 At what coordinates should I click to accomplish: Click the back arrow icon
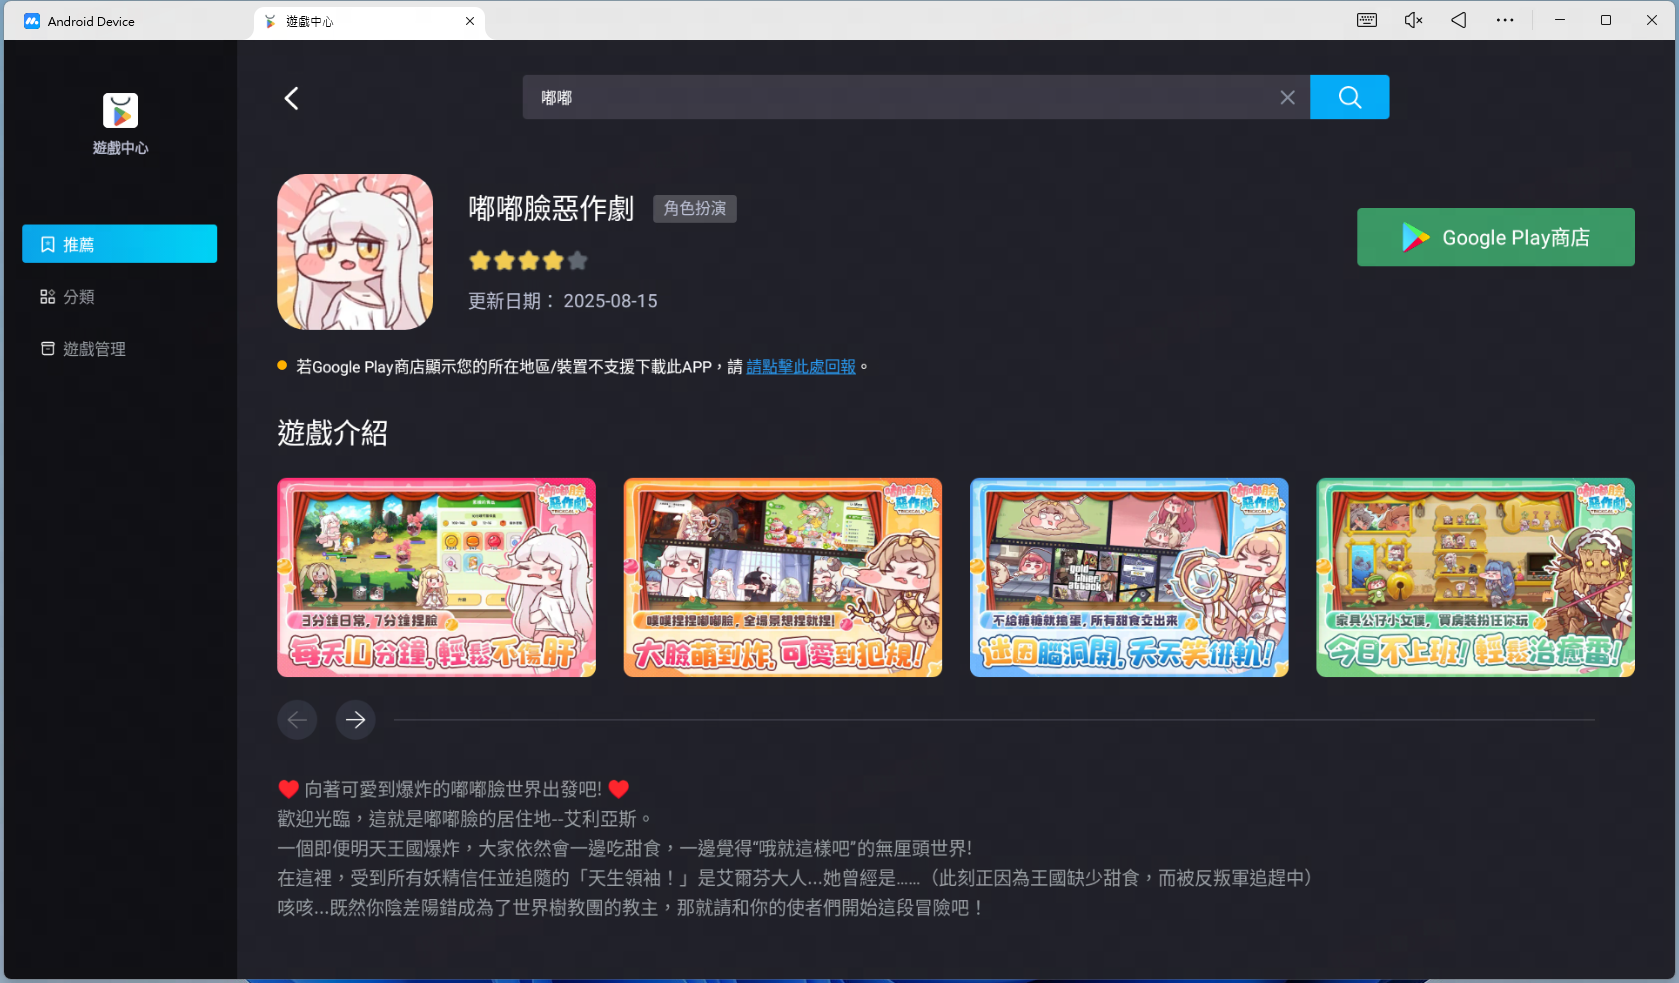coord(292,98)
